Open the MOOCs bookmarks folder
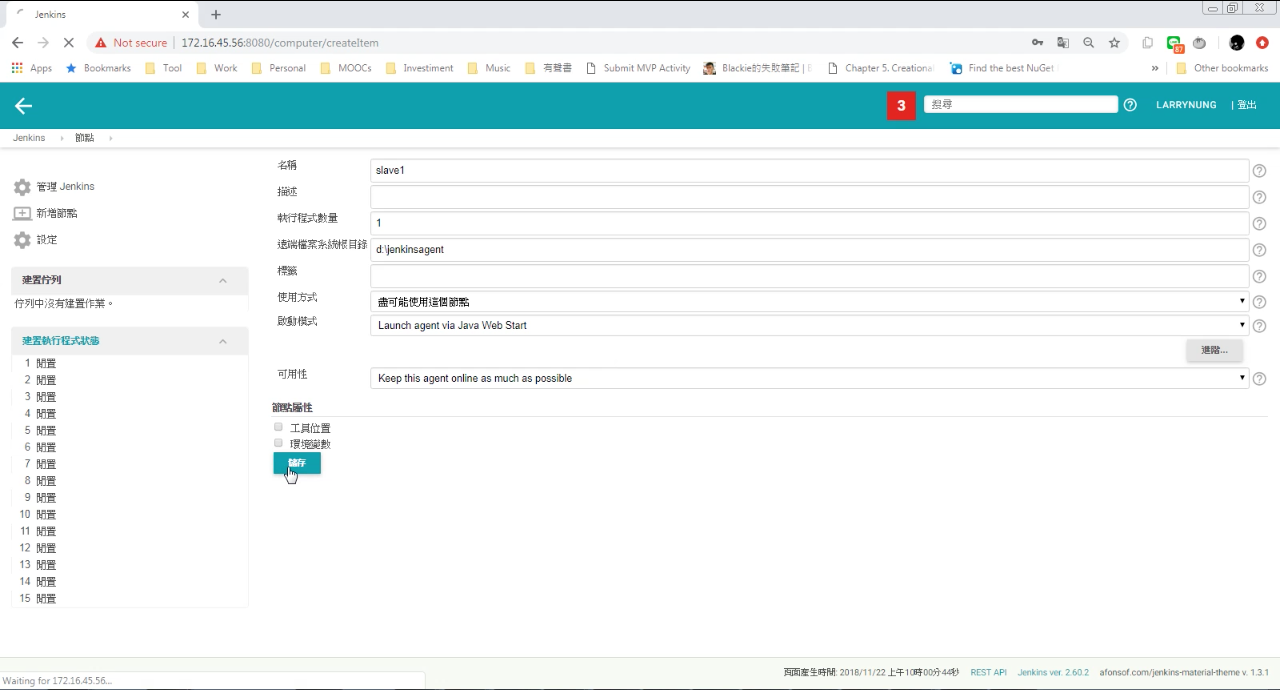The image size is (1280, 690). coord(346,68)
